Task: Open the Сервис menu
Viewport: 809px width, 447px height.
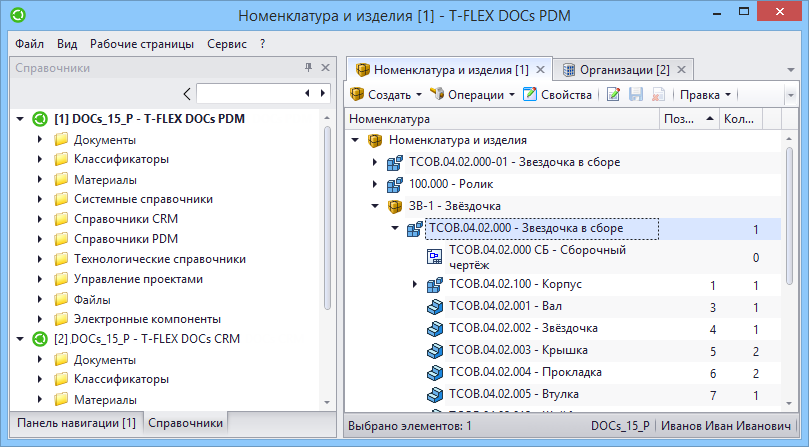Action: coord(227,44)
